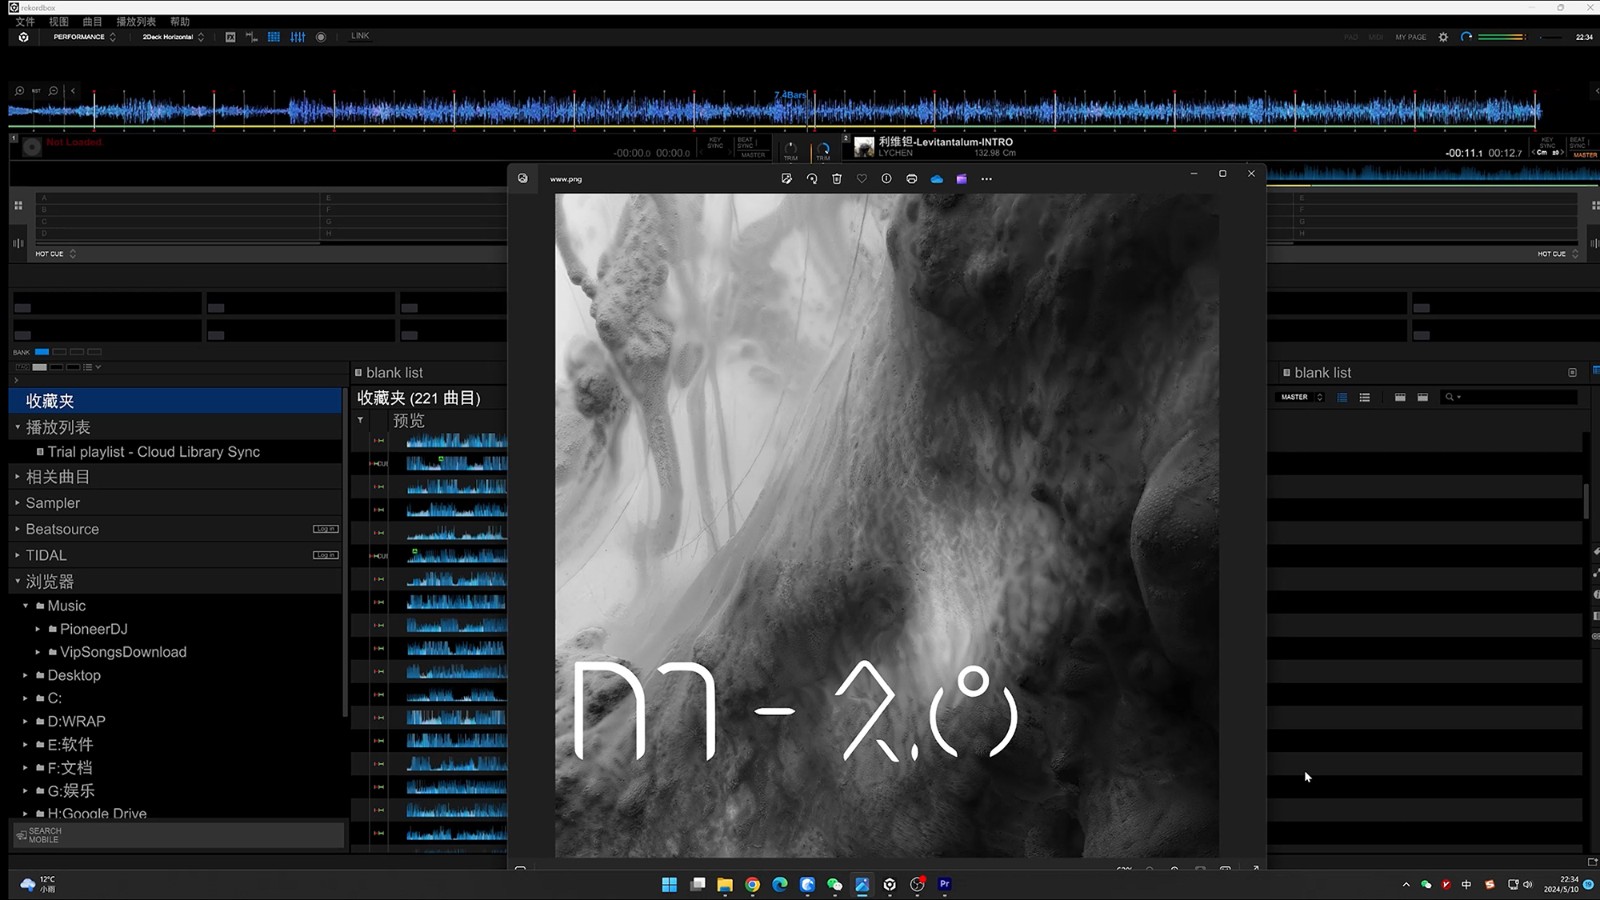The width and height of the screenshot is (1600, 900).
Task: Open the 播放列表 menu
Action: [136, 21]
